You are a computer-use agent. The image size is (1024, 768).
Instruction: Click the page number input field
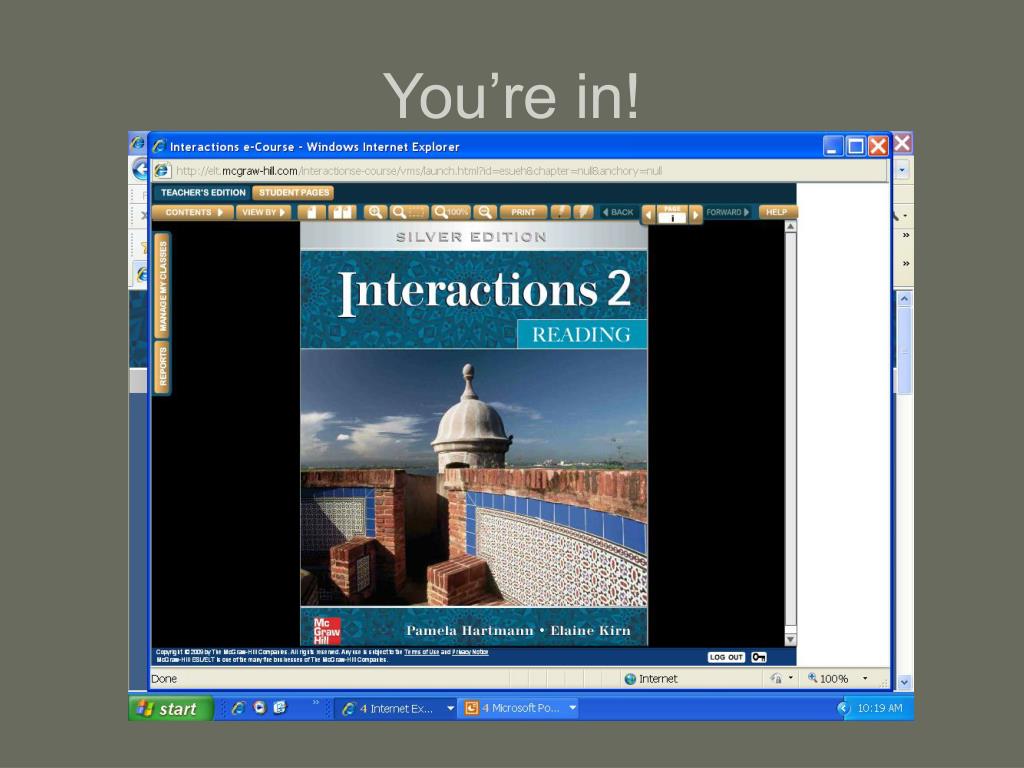(x=672, y=218)
